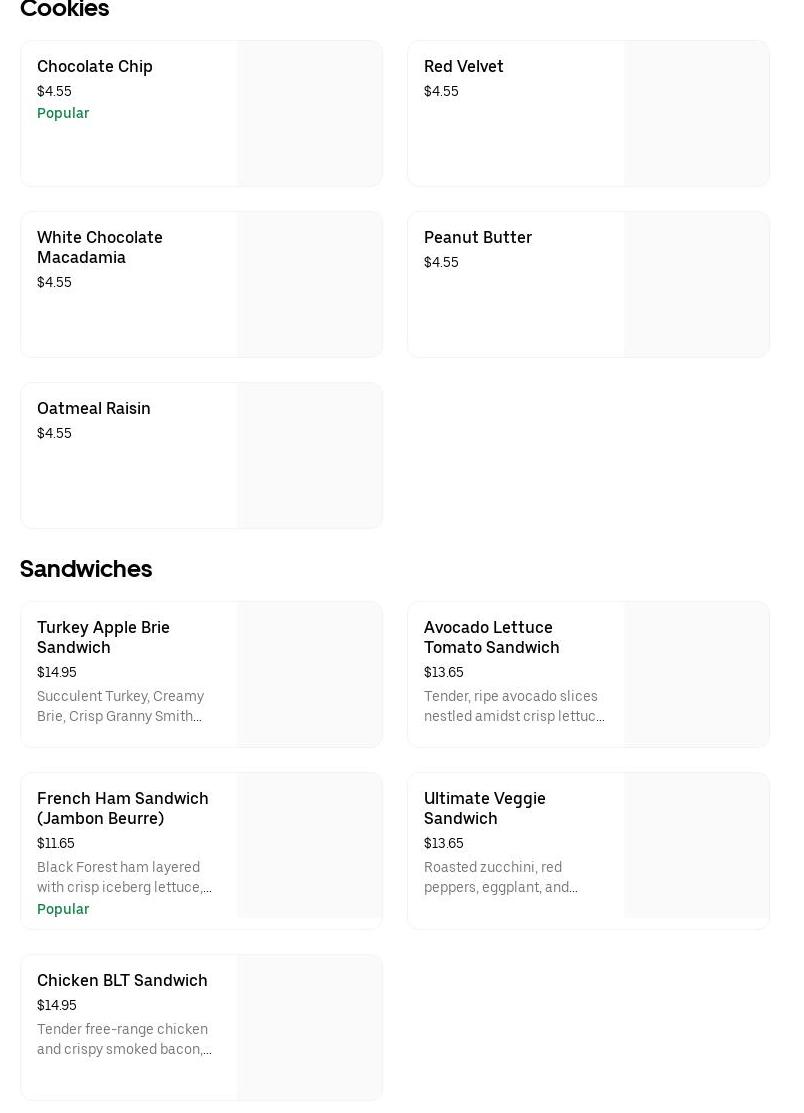The height and width of the screenshot is (1113, 804).
Task: Choose the Peanut Butter cookie title
Action: [477, 237]
